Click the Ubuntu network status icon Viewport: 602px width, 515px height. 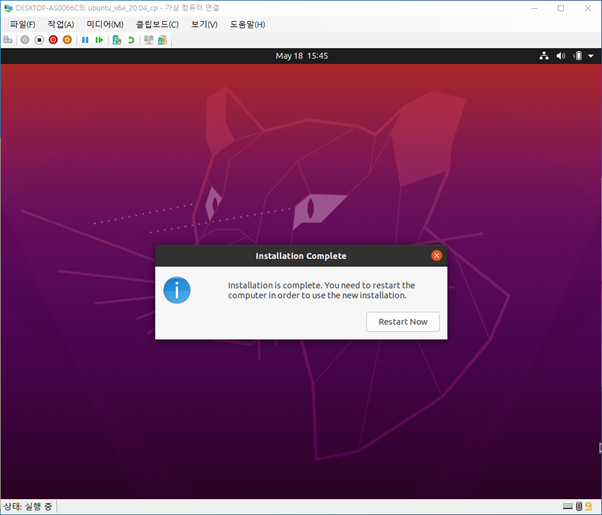tap(544, 56)
